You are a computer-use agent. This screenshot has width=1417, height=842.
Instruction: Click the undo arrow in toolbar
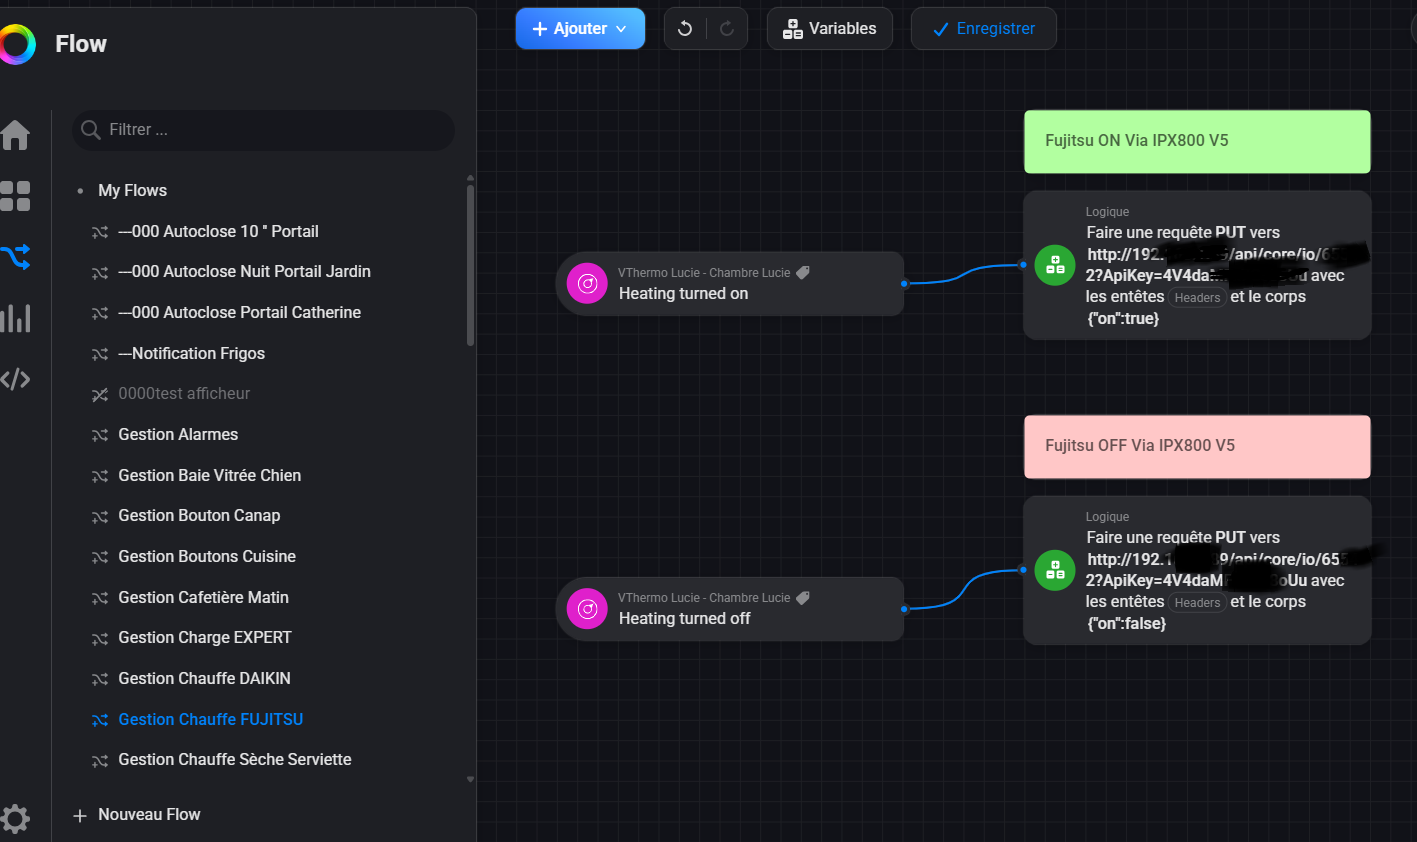(685, 29)
